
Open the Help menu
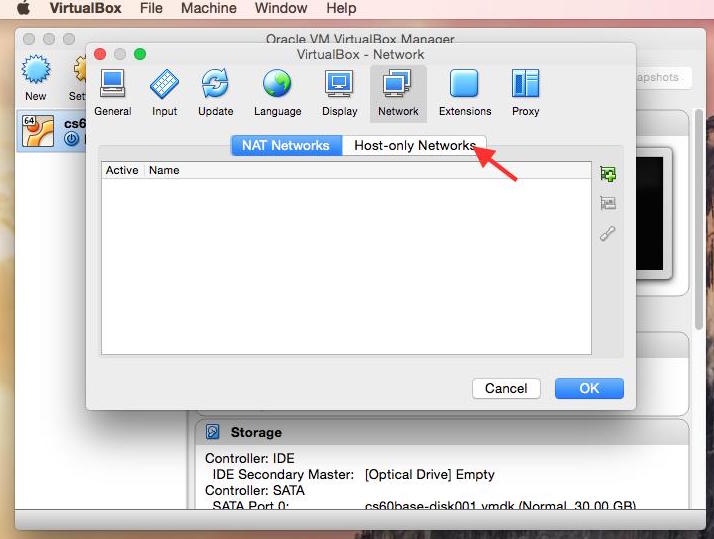click(341, 8)
